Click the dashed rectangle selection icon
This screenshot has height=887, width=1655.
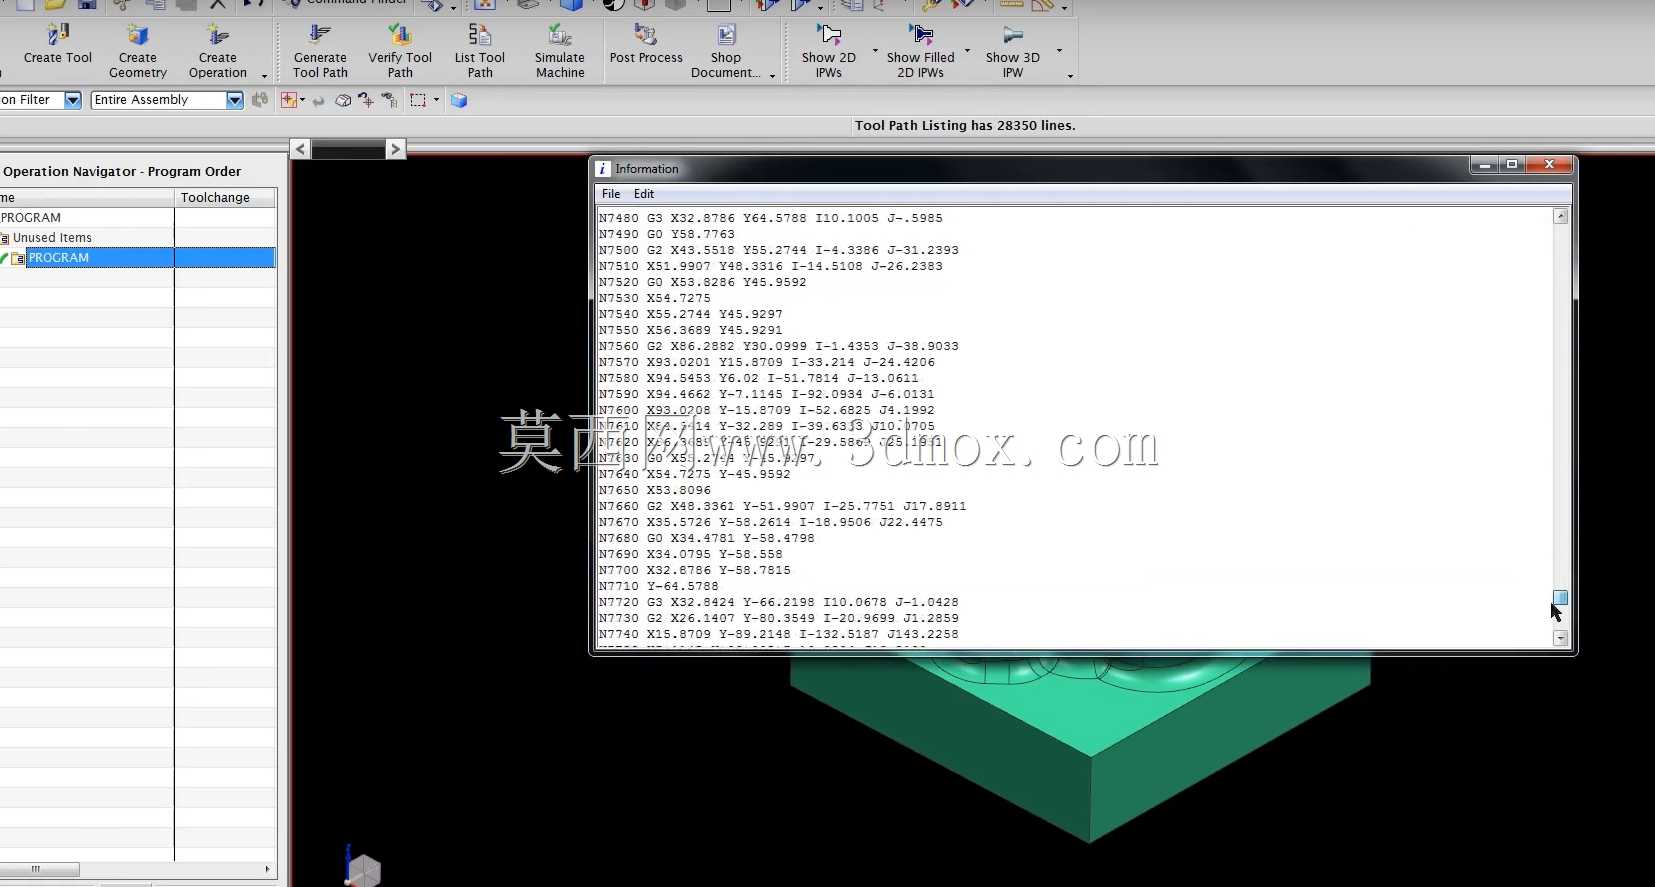coord(418,100)
